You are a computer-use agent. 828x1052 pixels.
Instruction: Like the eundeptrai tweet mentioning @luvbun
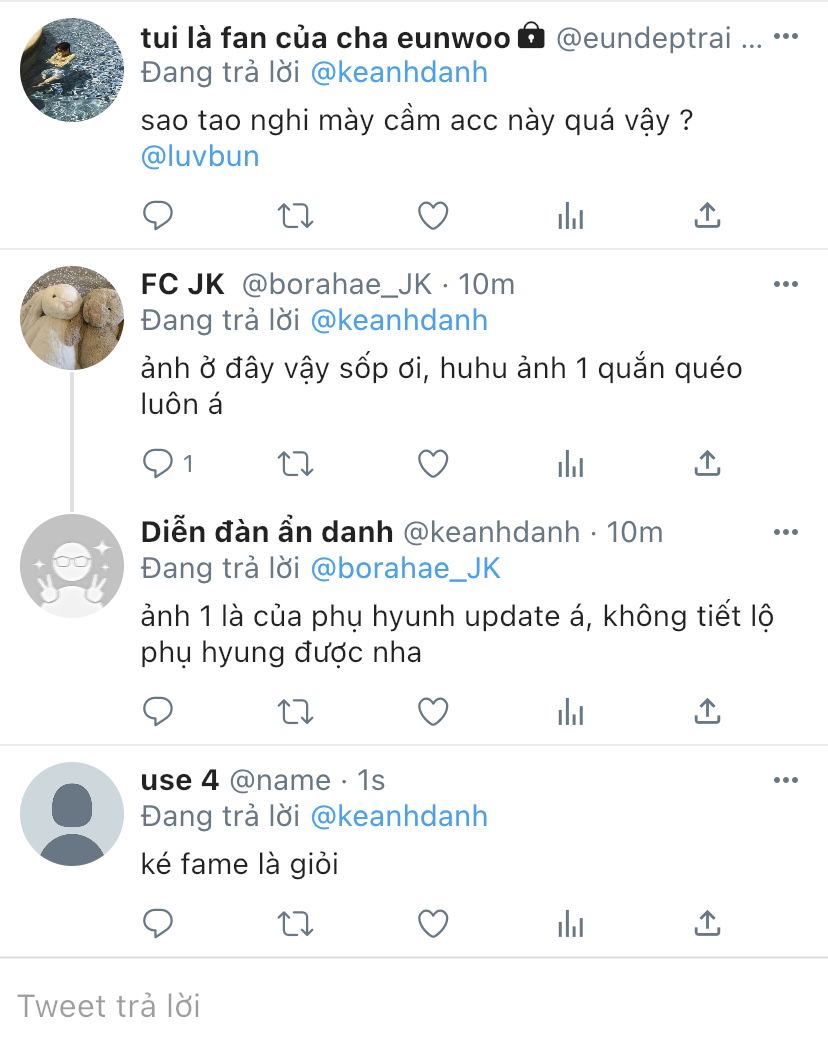433,216
